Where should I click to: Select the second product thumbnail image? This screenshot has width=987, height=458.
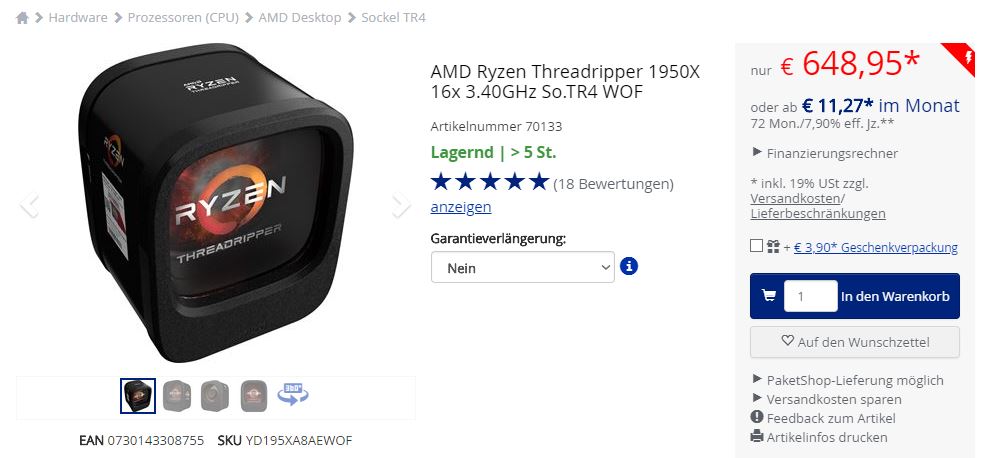coord(177,396)
